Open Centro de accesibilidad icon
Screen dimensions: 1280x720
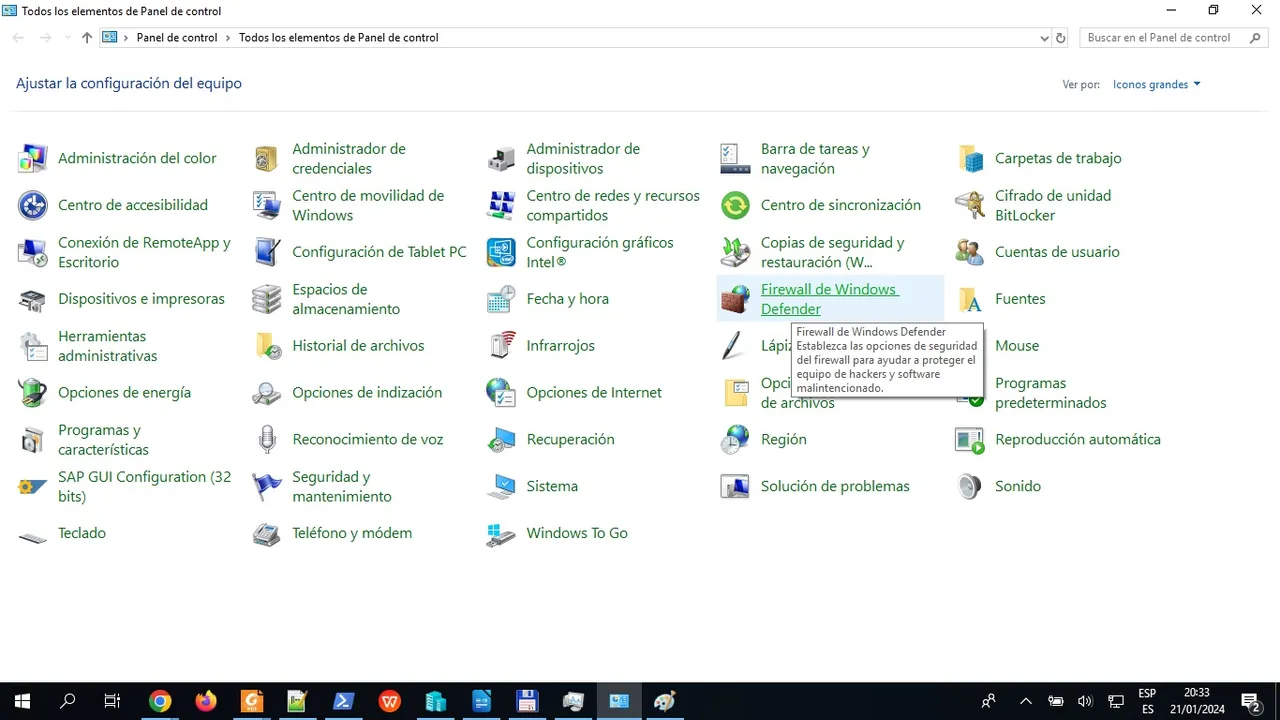[x=33, y=205]
